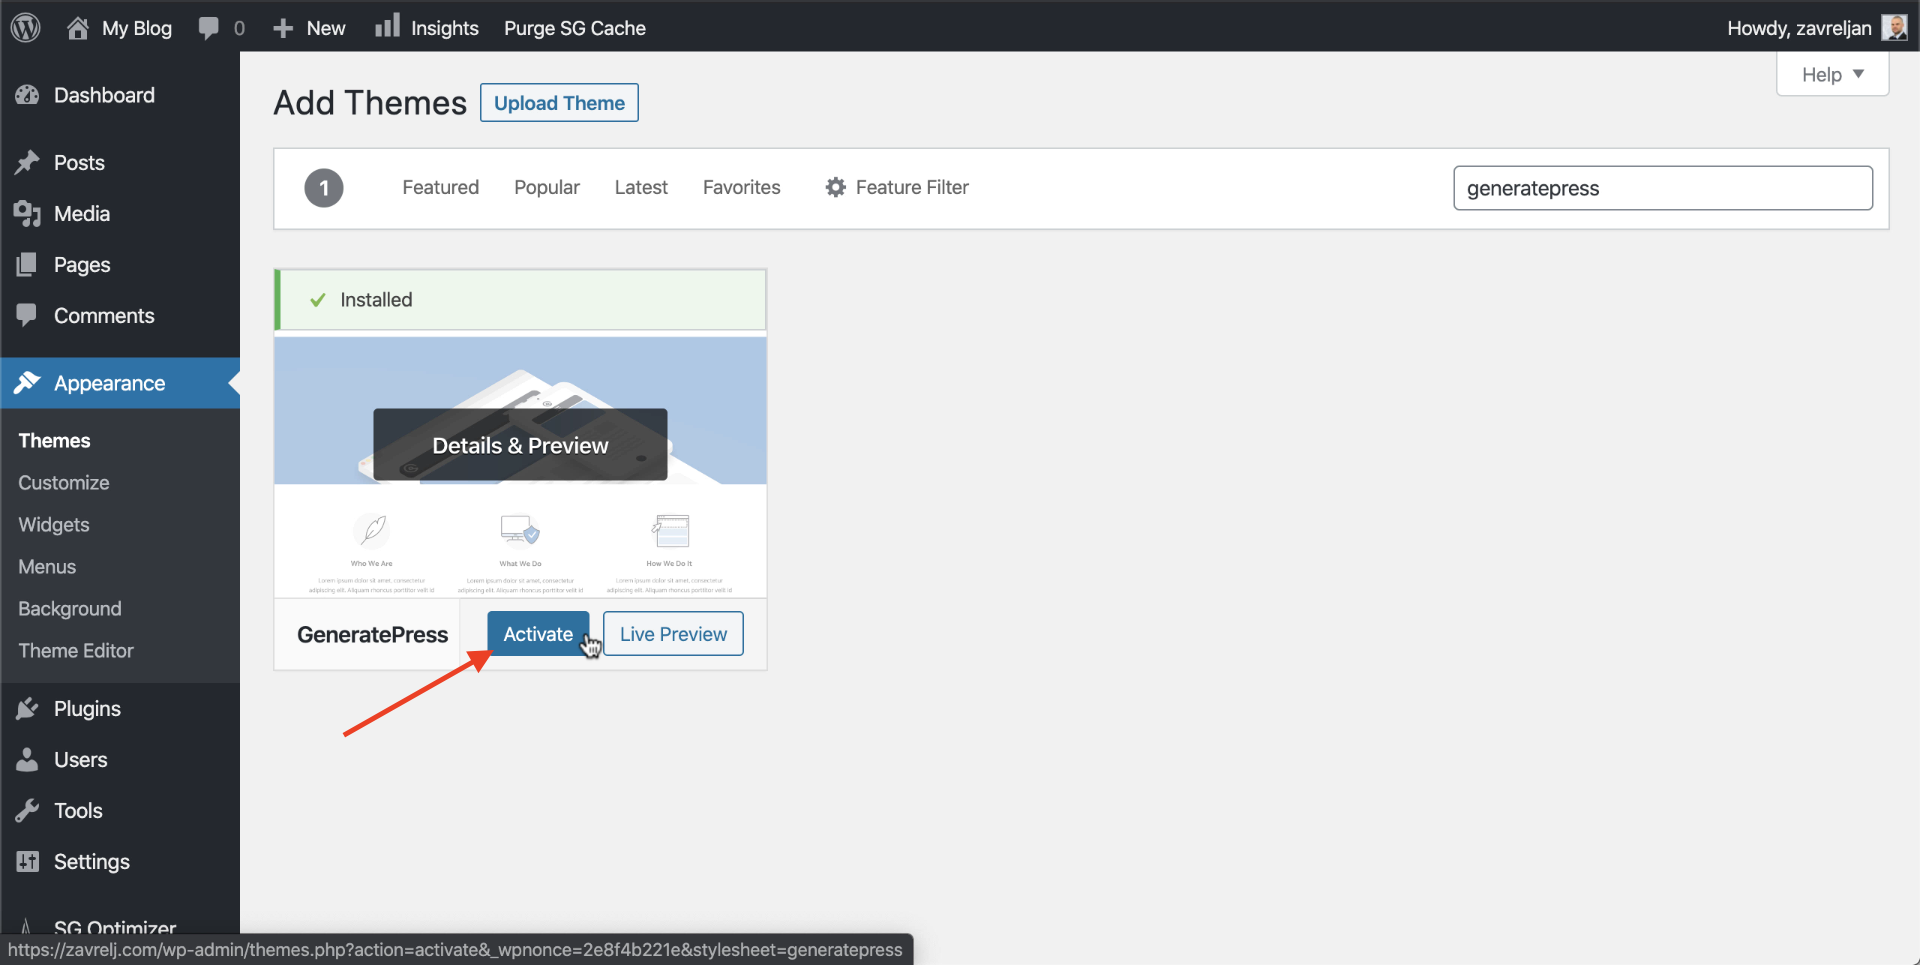Click the Users person icon
Viewport: 1920px width, 965px height.
coord(27,759)
